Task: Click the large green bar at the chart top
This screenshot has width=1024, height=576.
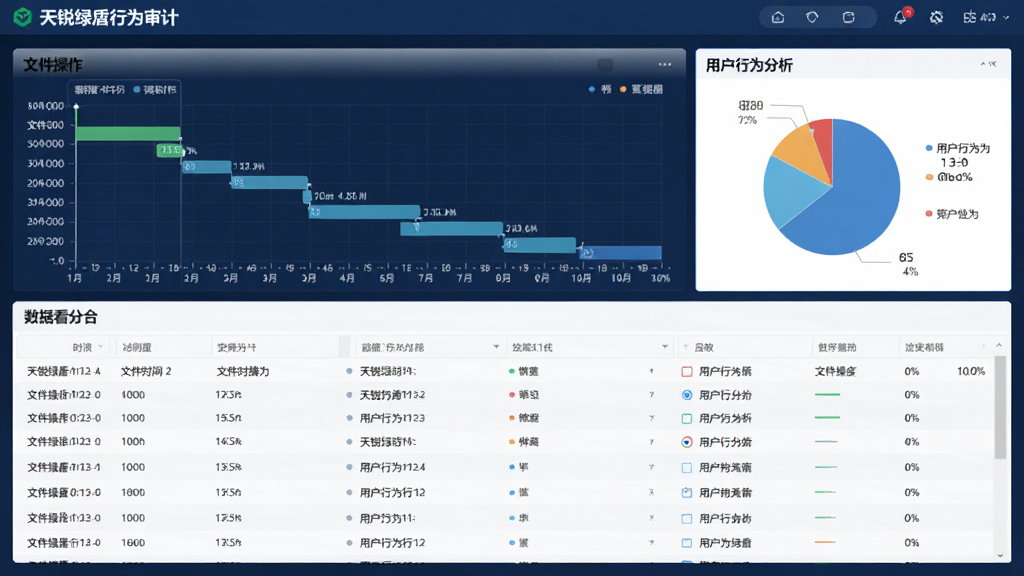Action: [x=128, y=134]
